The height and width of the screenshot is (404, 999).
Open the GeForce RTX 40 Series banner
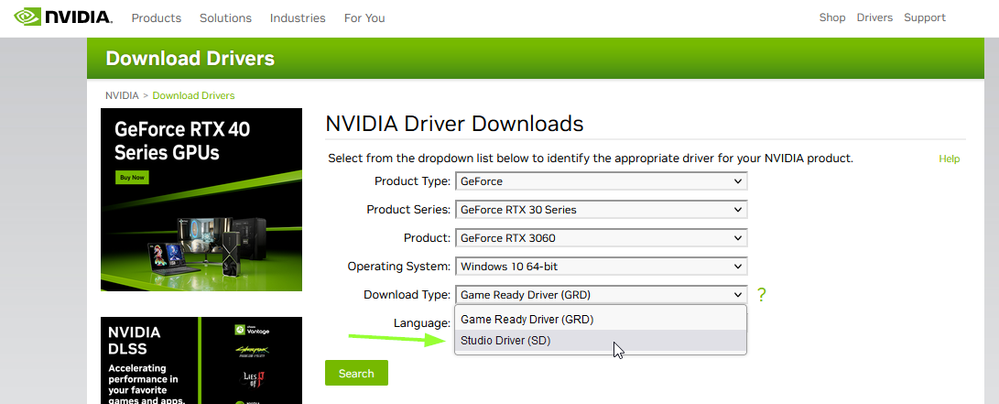click(x=201, y=200)
